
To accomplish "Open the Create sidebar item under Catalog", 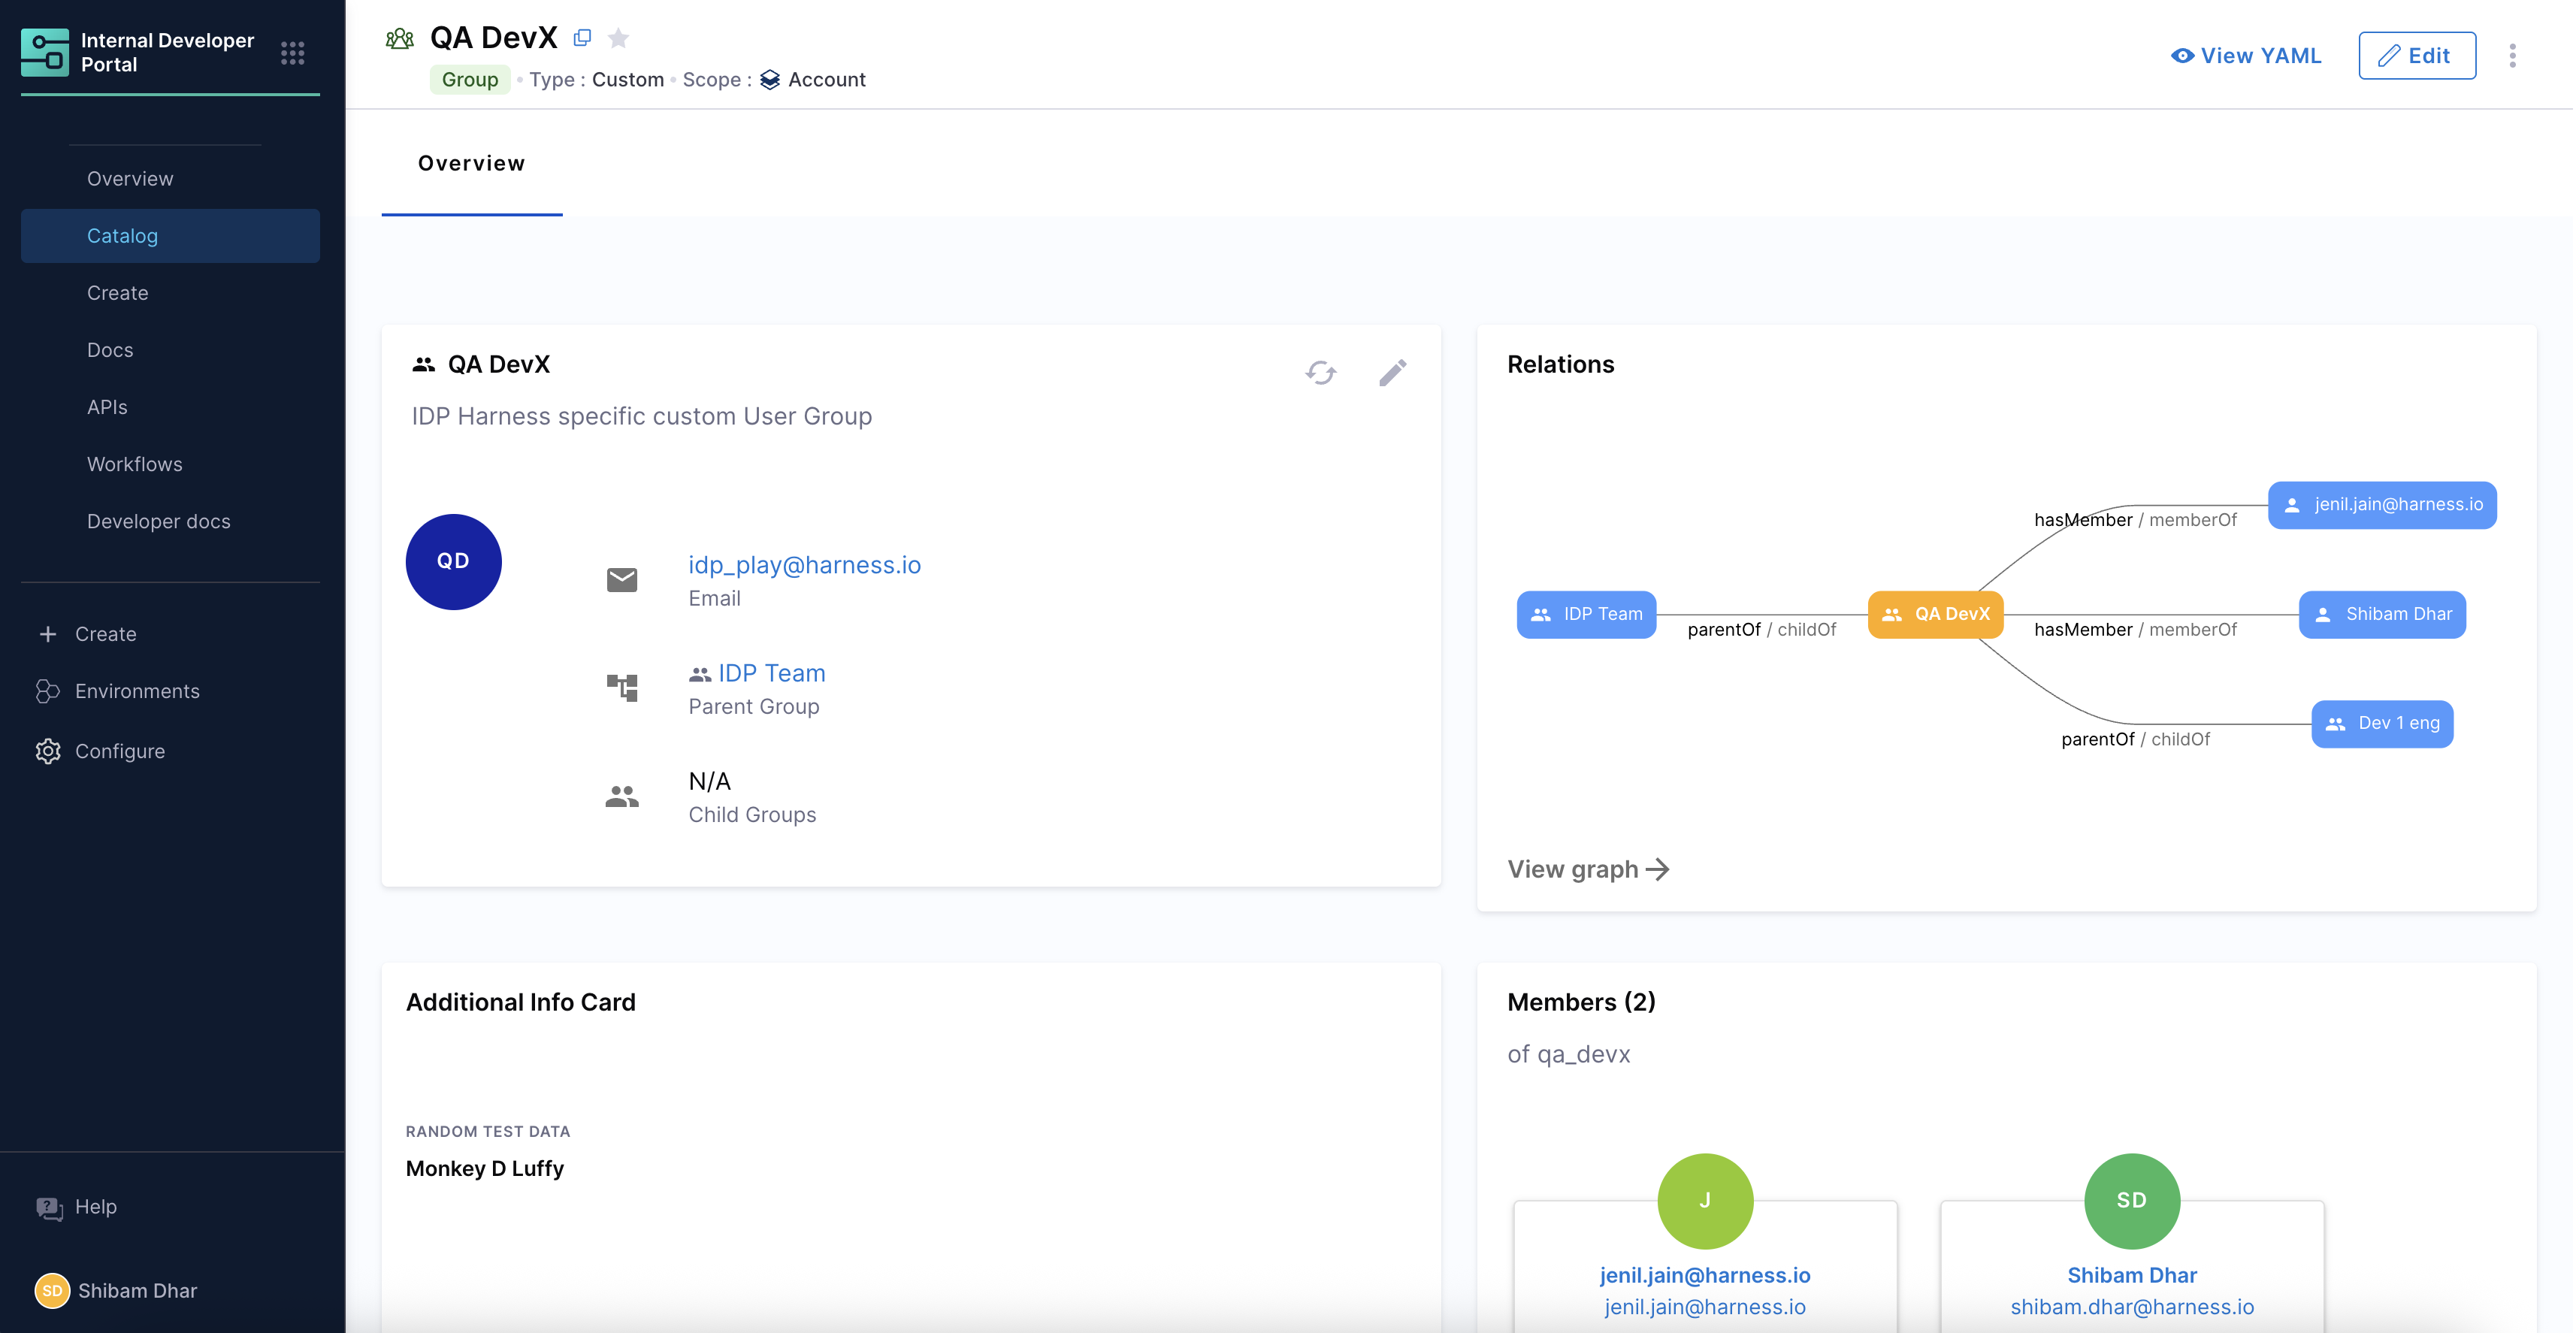I will pyautogui.click(x=118, y=293).
